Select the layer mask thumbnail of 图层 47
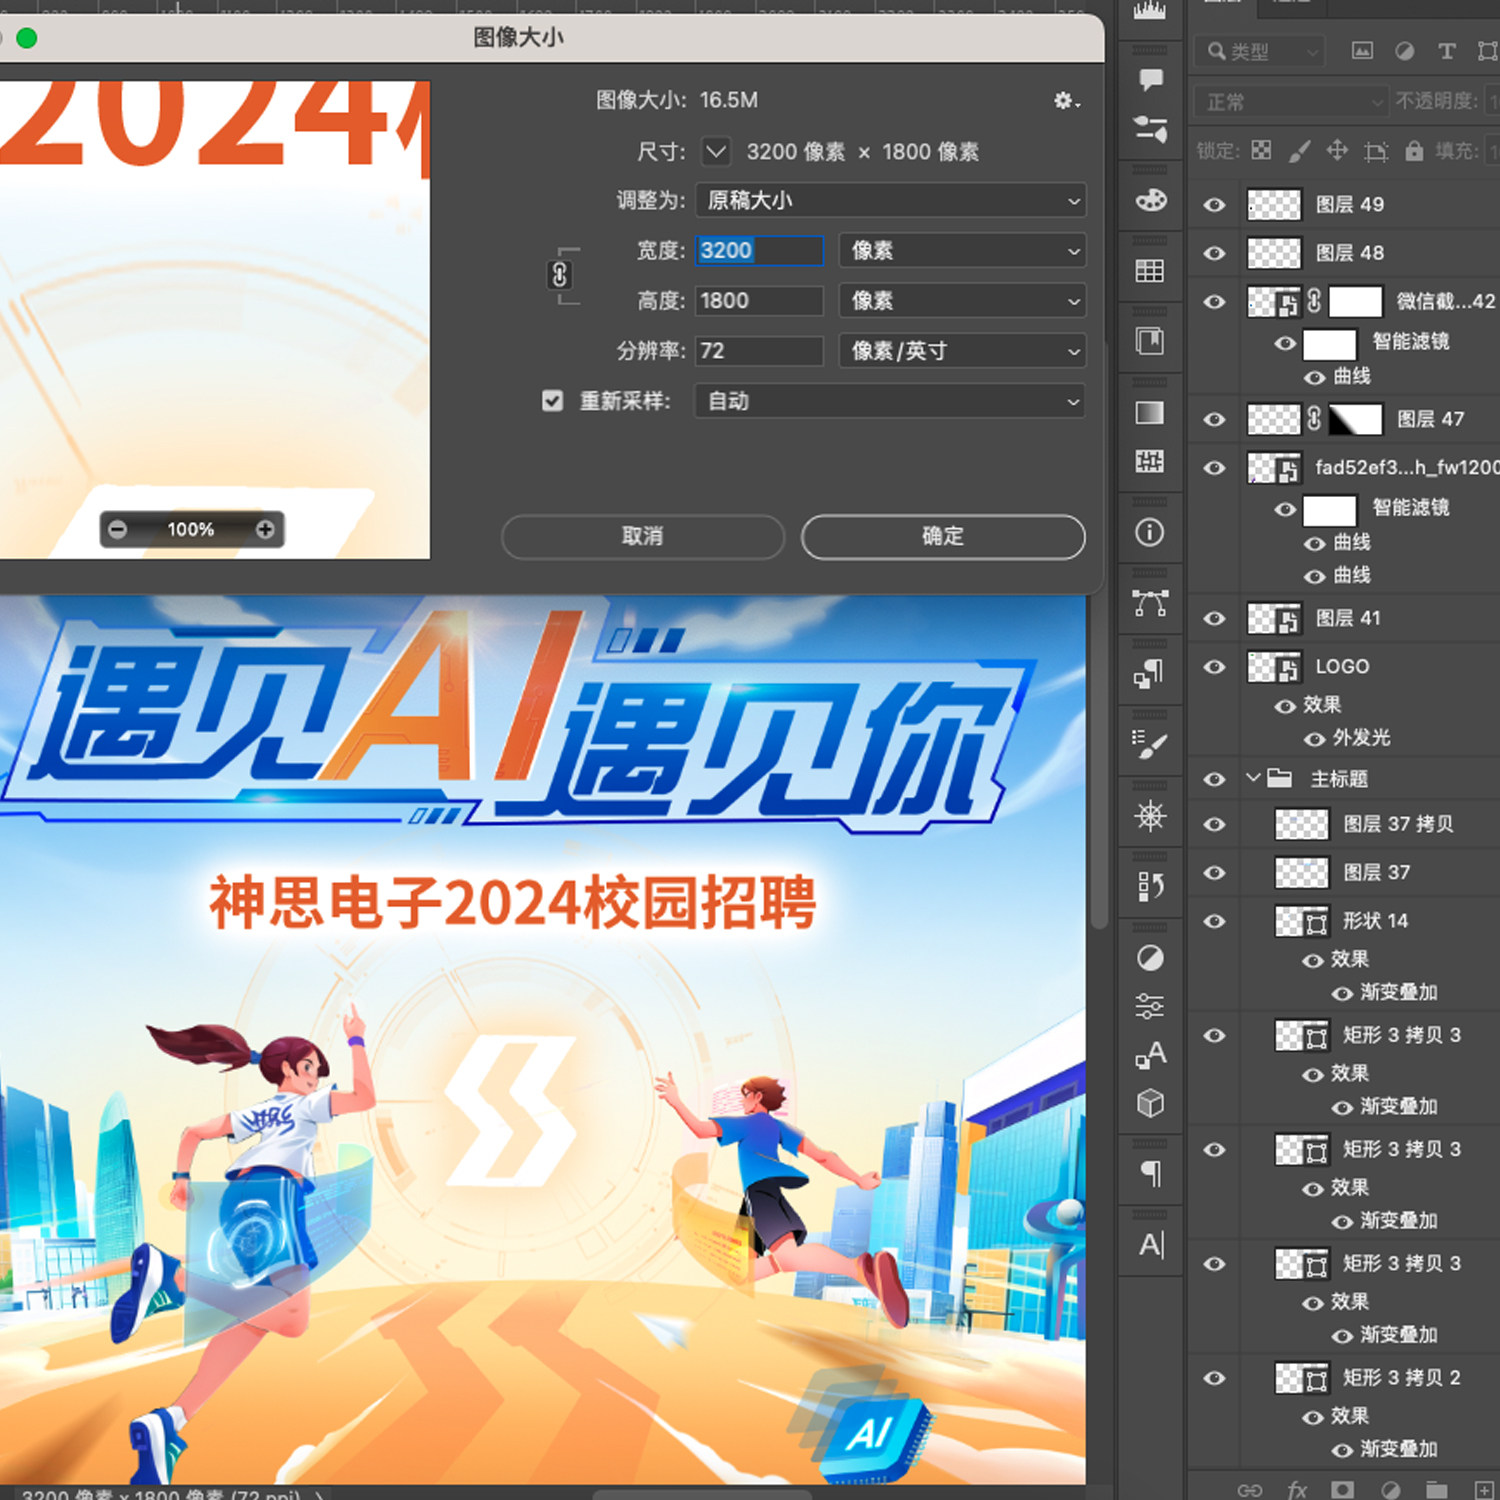Screen dimensions: 1500x1500 click(1354, 419)
